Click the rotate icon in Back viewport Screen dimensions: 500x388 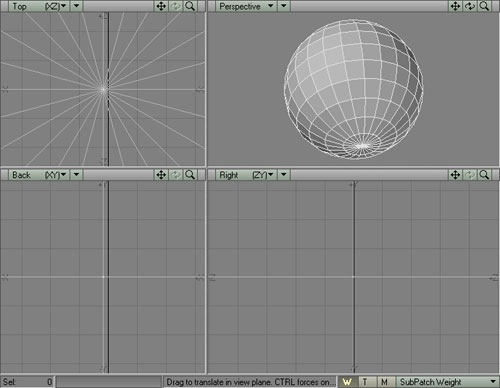point(176,175)
